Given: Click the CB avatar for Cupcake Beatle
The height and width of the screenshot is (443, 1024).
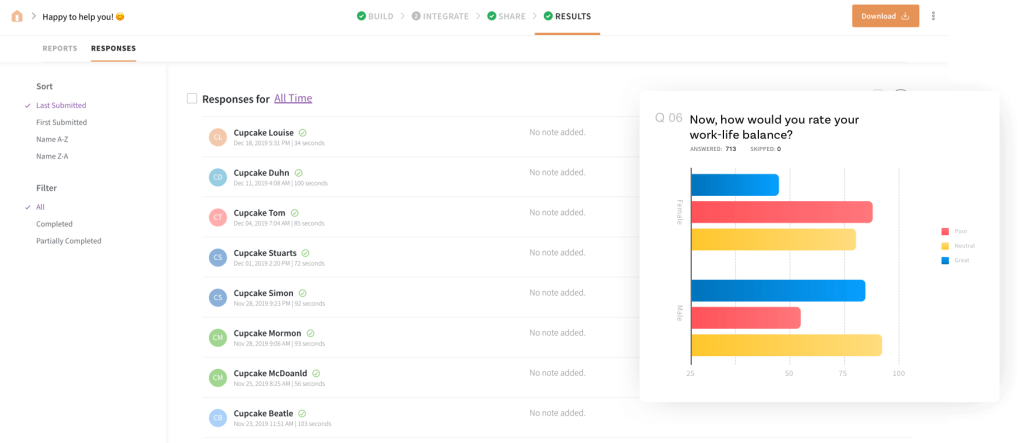Looking at the screenshot, I should pos(217,417).
